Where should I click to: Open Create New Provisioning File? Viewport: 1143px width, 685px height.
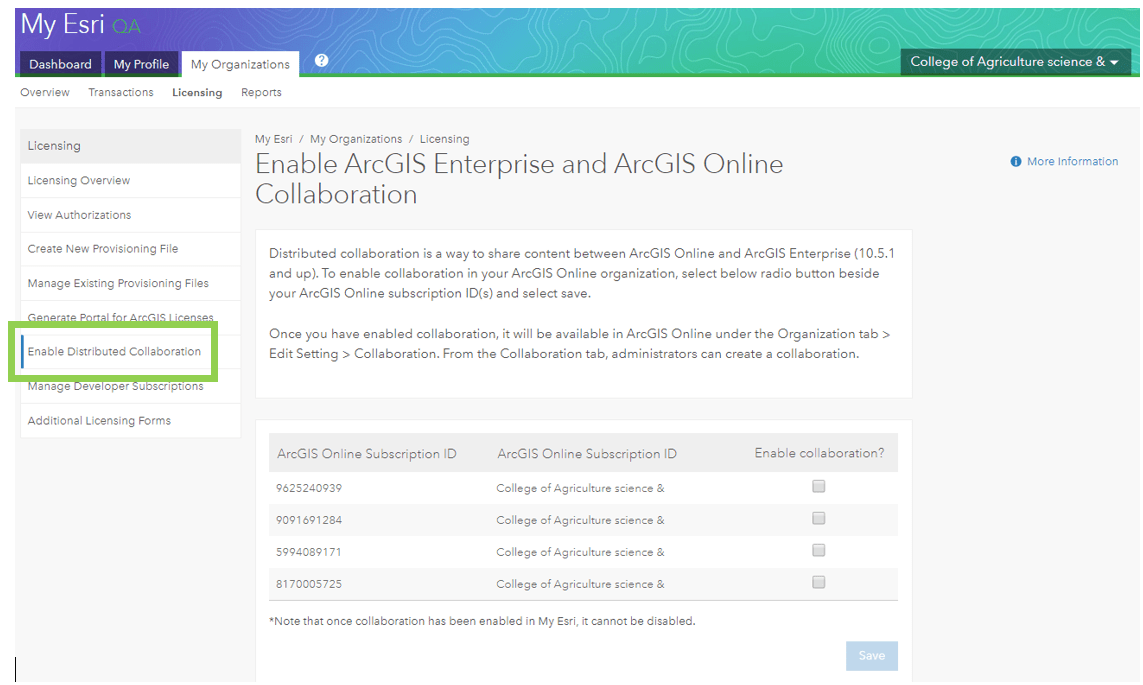pos(130,249)
